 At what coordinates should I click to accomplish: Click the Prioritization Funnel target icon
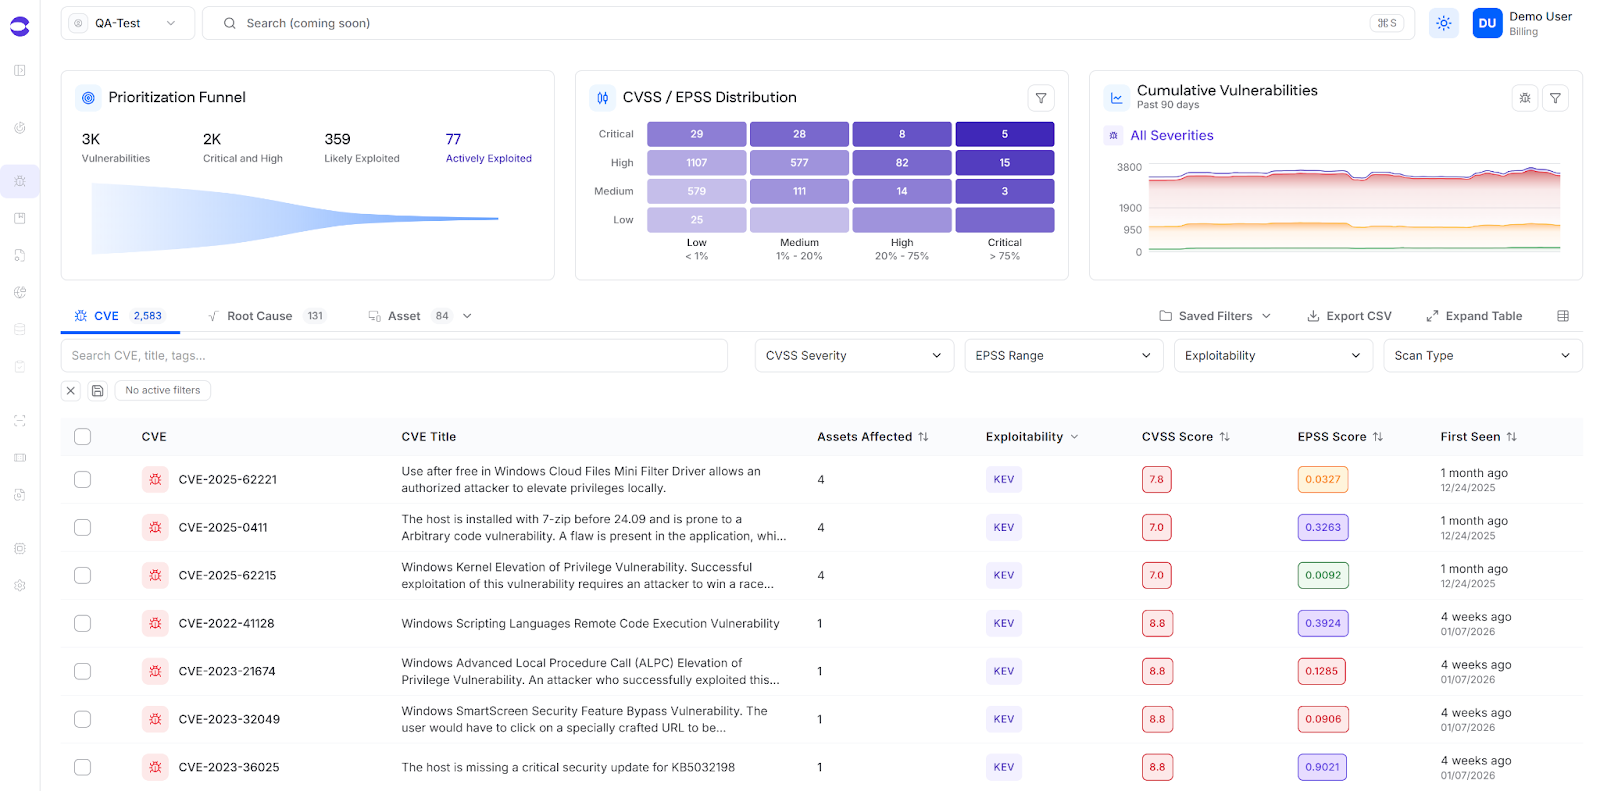89,98
